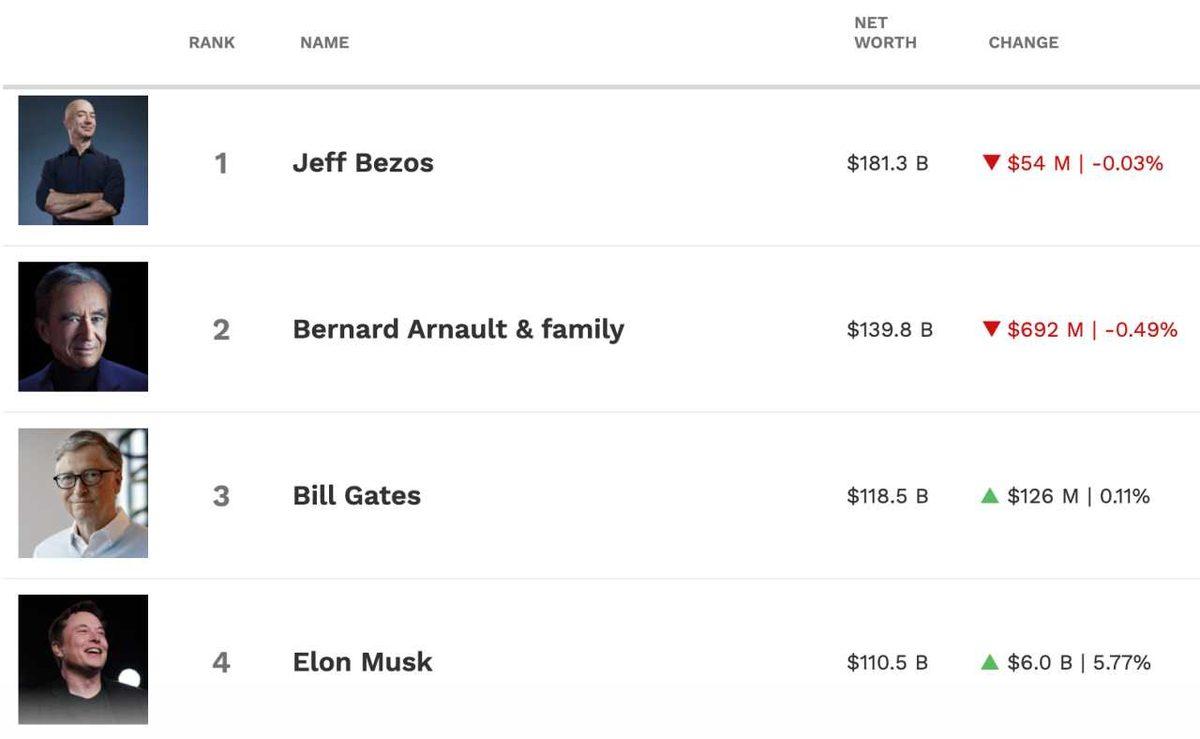Image resolution: width=1200 pixels, height=739 pixels.
Task: Sort the list by NAME column
Action: pos(324,42)
